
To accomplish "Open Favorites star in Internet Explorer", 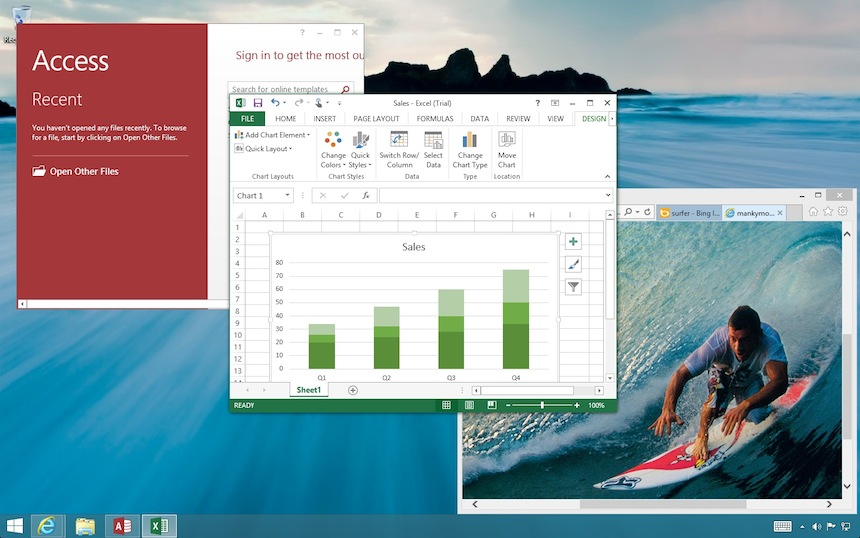I will click(x=828, y=212).
